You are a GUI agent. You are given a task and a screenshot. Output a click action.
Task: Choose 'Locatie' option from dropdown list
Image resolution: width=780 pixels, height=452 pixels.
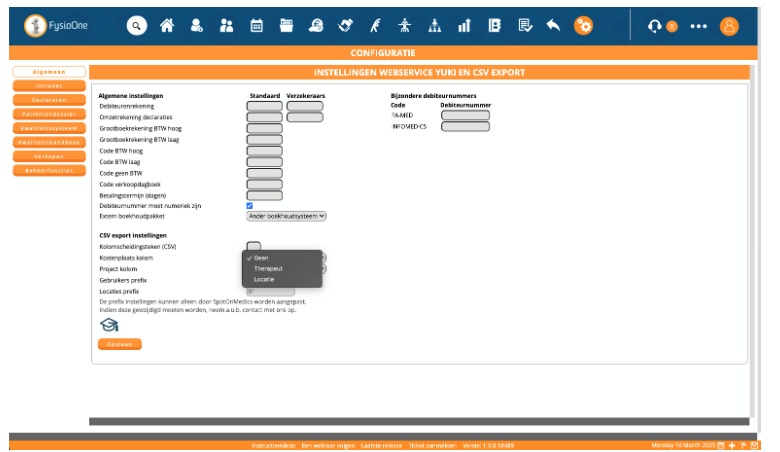264,279
